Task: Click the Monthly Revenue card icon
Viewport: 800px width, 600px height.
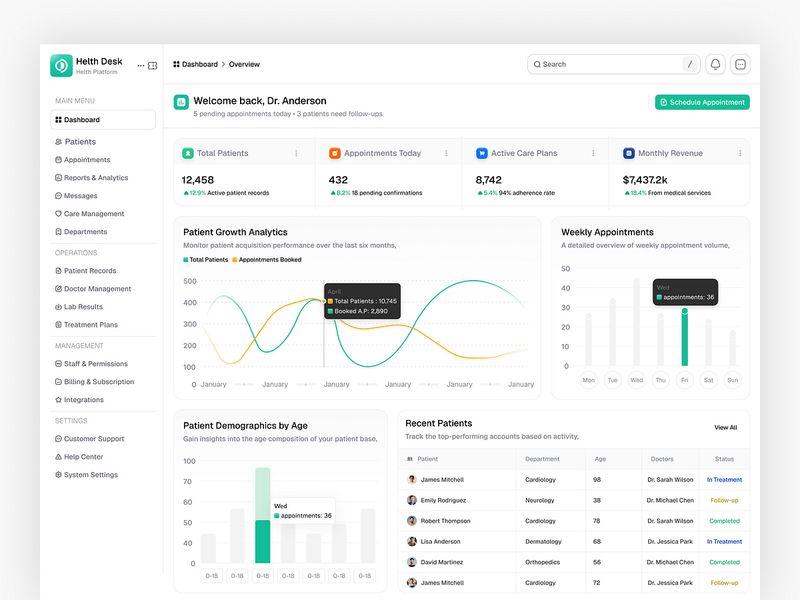Action: (x=629, y=153)
